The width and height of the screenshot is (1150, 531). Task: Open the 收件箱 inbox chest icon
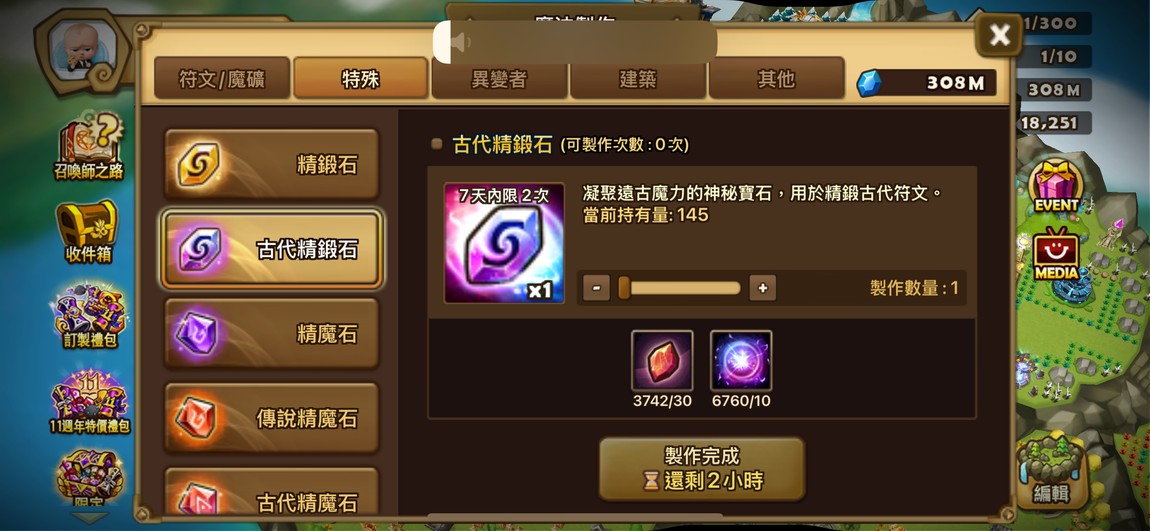coord(89,232)
